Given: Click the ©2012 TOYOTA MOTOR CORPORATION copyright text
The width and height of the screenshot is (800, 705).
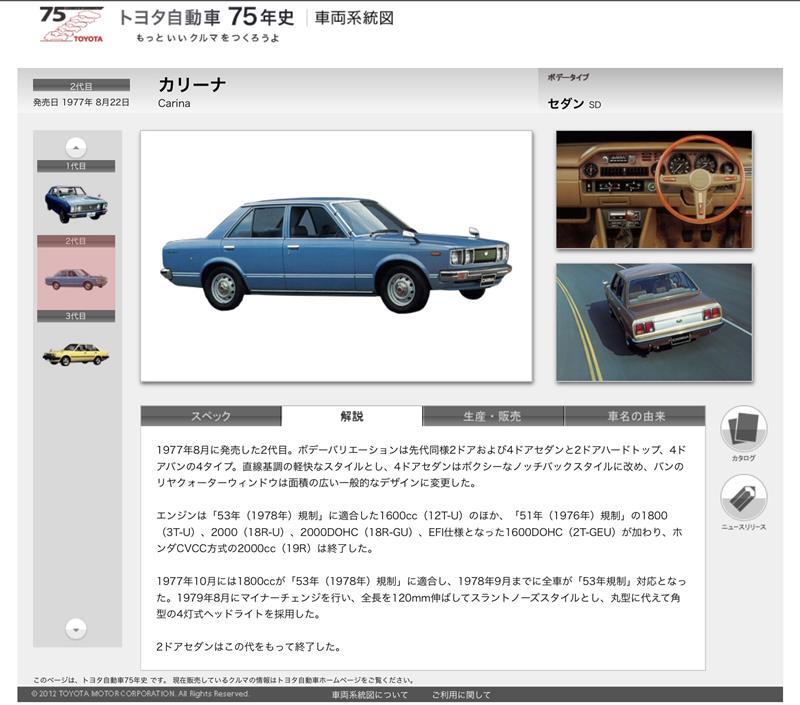Looking at the screenshot, I should point(140,694).
